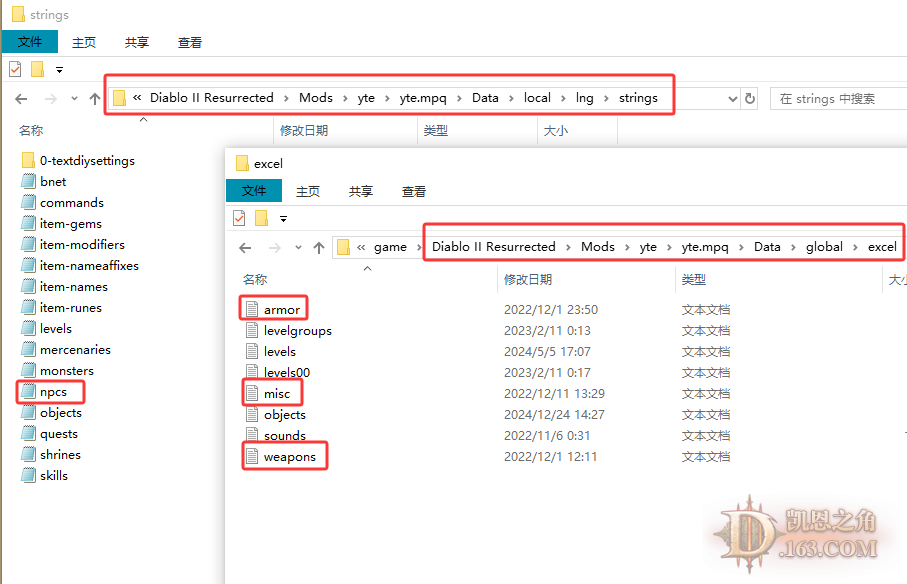
Task: Expand recent locations dropdown in strings window
Action: coord(74,99)
